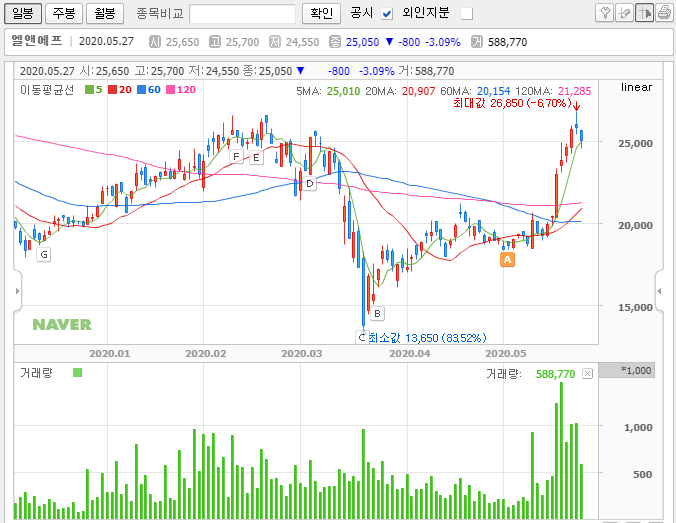Open disclosure marker C at minimum
Image resolution: width=676 pixels, height=523 pixels.
[x=362, y=337]
